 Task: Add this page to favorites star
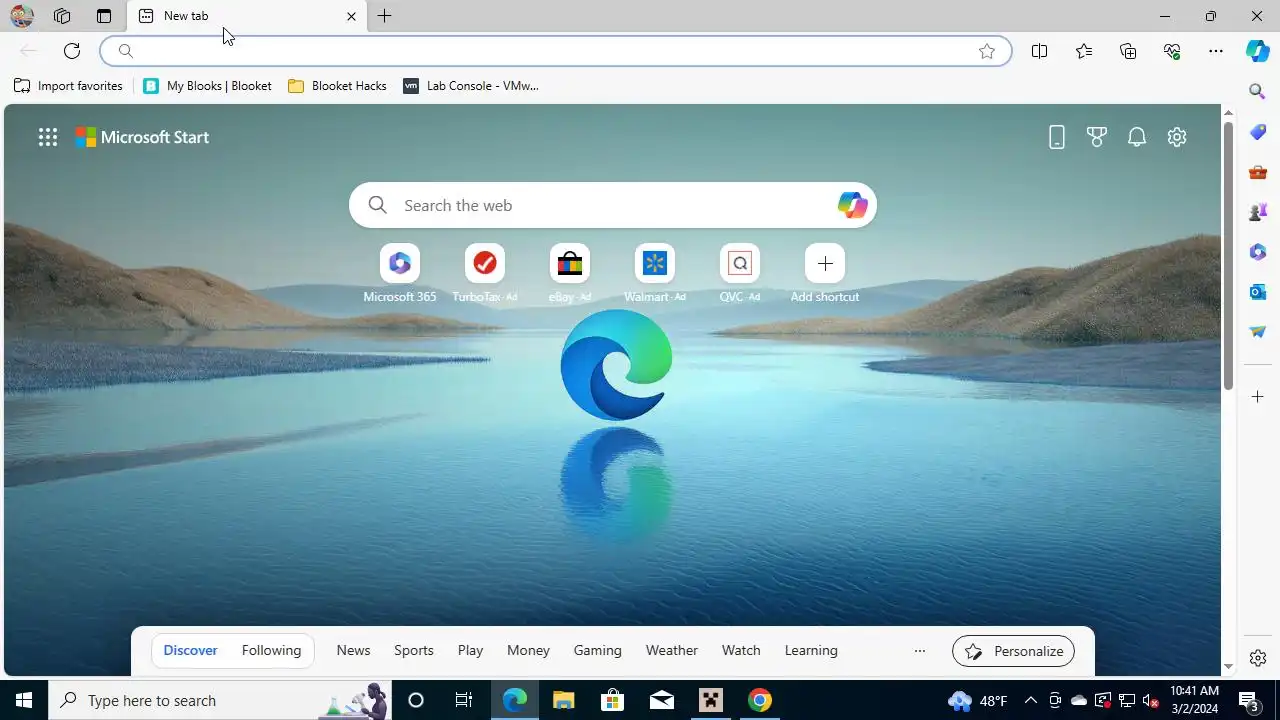pyautogui.click(x=987, y=51)
